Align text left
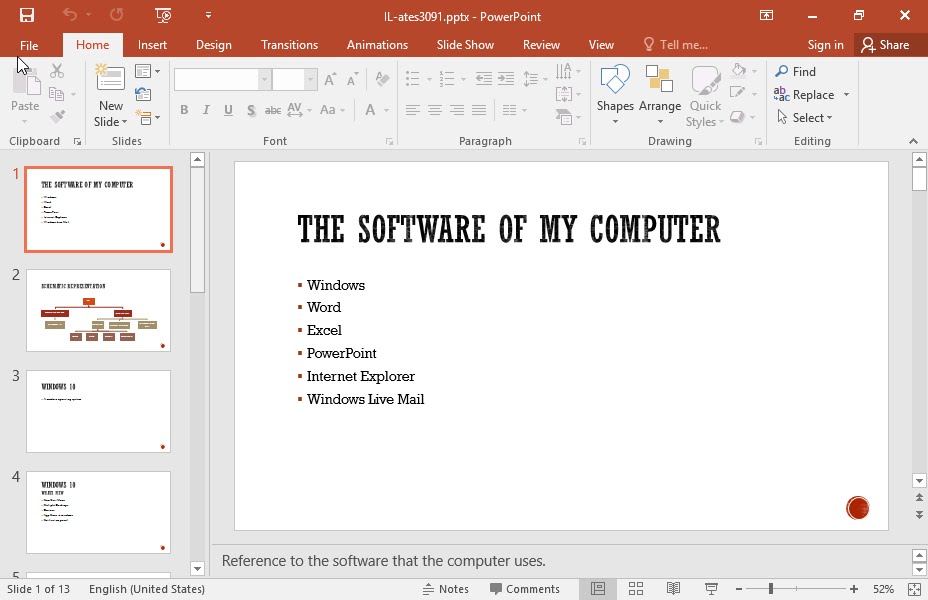928x600 pixels. coord(413,110)
